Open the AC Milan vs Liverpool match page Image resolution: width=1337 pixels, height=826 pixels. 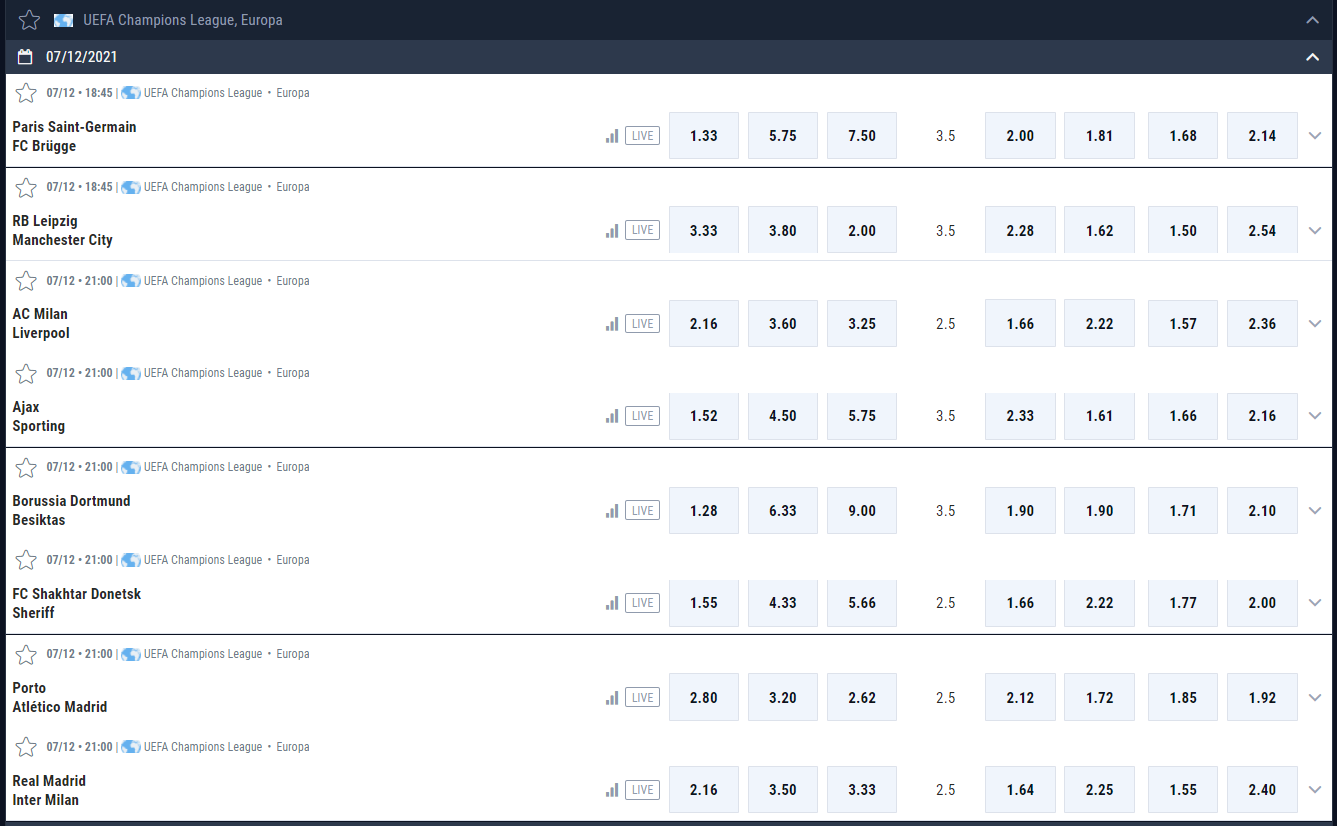click(41, 323)
